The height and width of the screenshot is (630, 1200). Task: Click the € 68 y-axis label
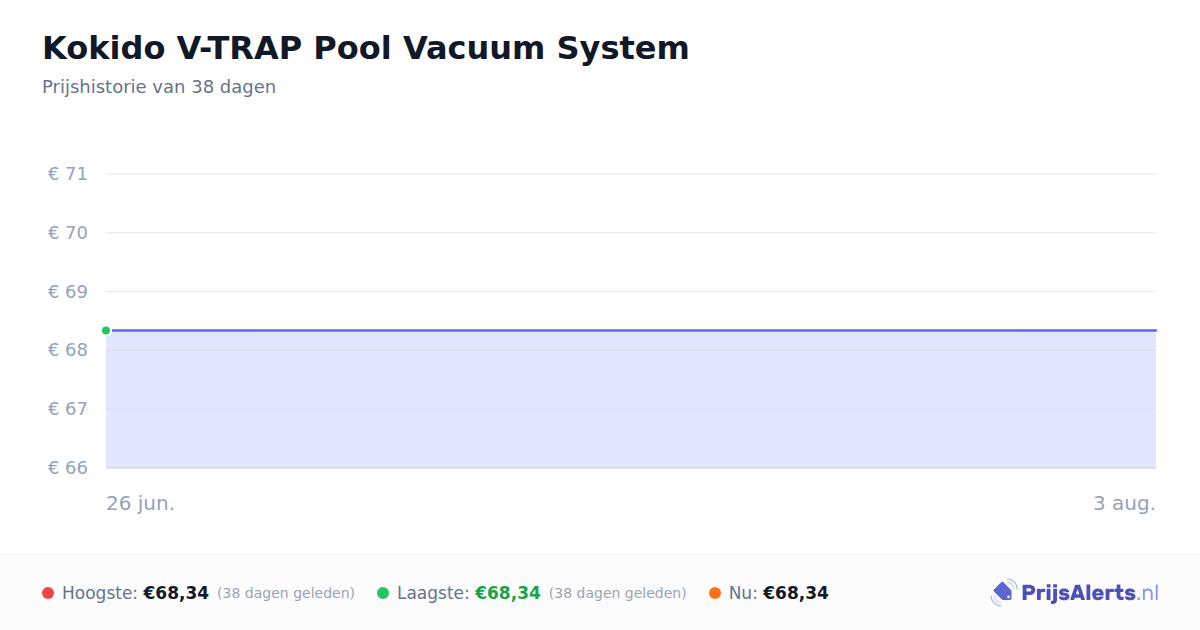coord(68,350)
